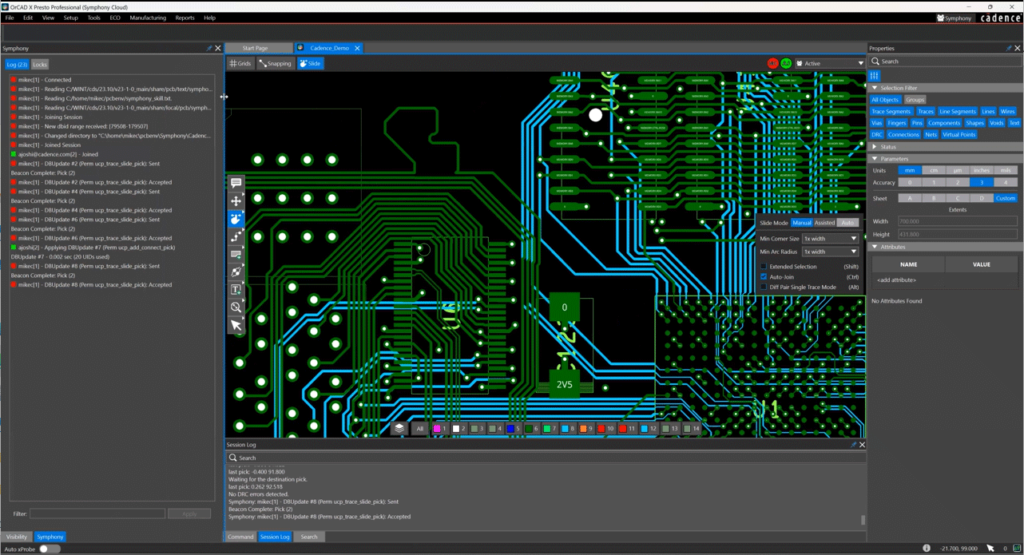Switch to the Locks tab

pyautogui.click(x=40, y=65)
